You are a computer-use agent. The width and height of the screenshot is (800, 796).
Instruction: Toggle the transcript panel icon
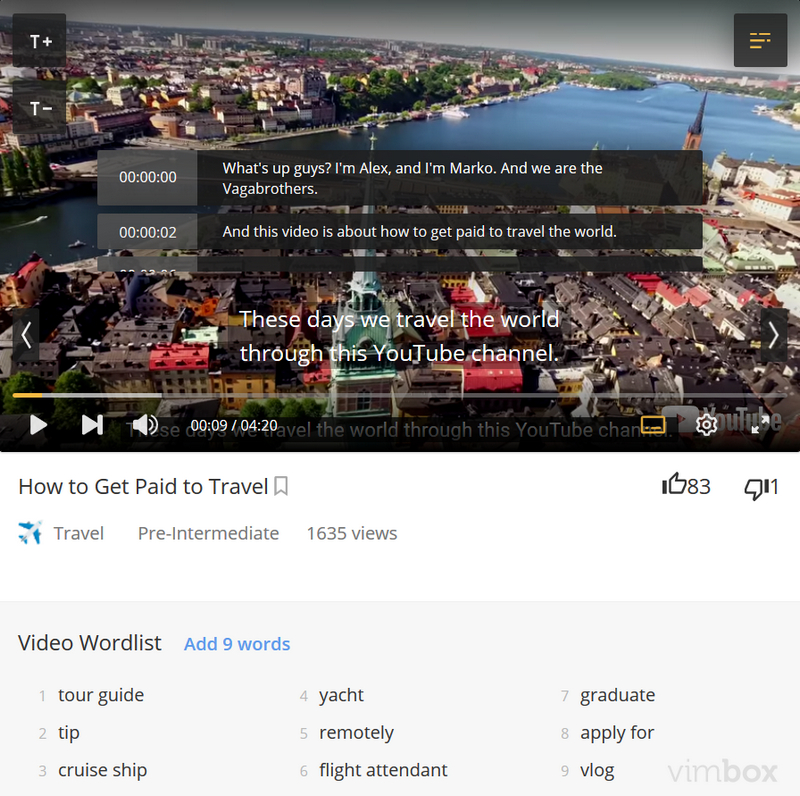tap(760, 41)
